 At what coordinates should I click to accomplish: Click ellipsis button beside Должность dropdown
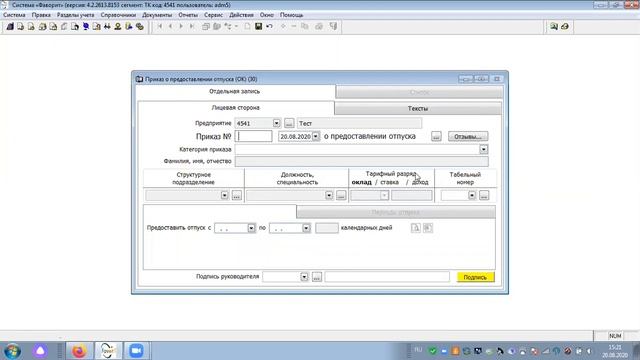341,196
